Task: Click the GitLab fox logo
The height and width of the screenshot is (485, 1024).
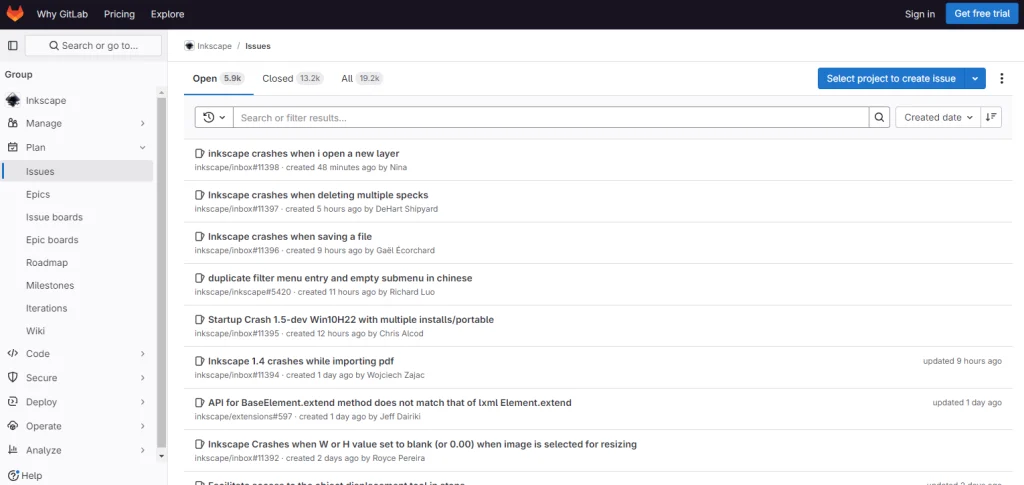Action: (15, 13)
